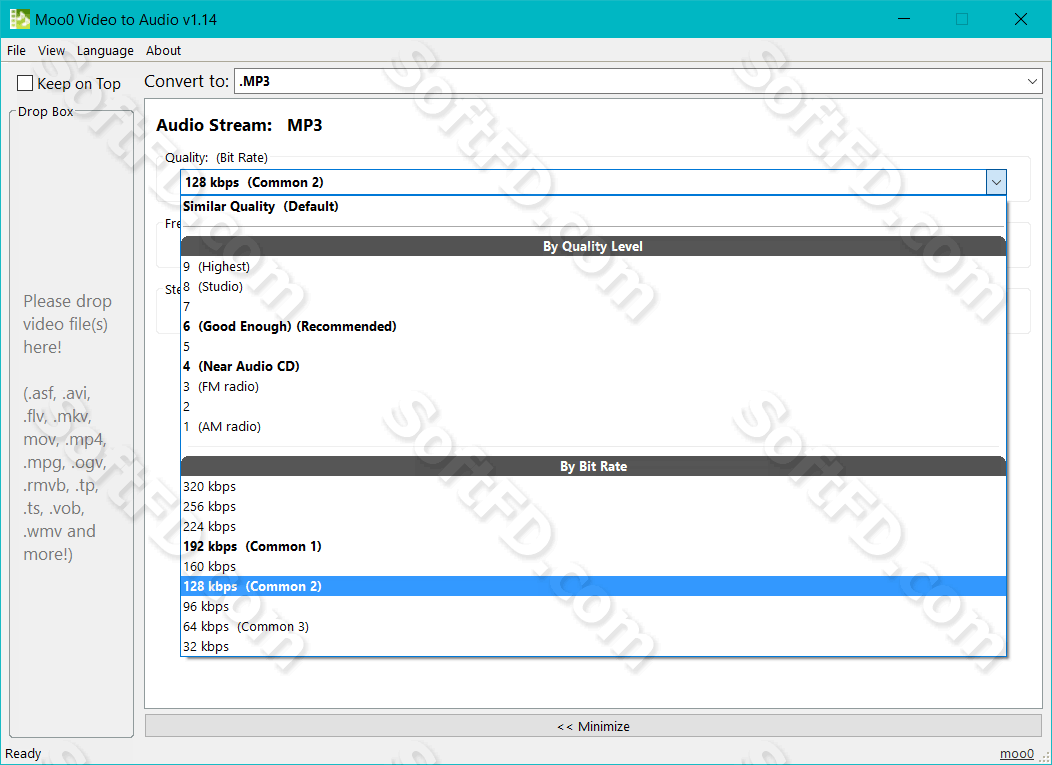Screen dimensions: 1052x765
Task: Select quality level 5
Action: click(594, 347)
